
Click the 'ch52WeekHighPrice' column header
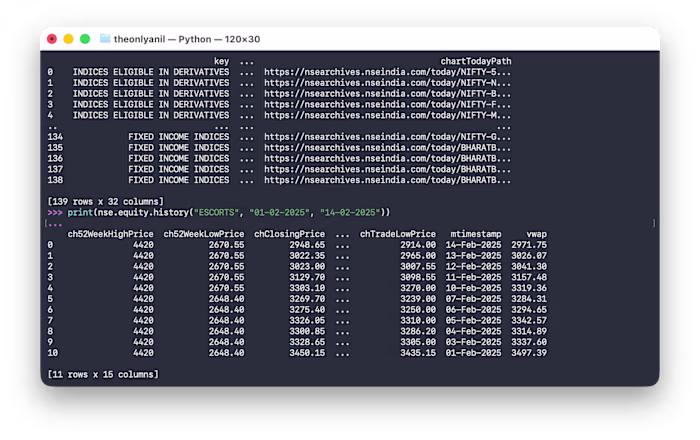[x=110, y=234]
